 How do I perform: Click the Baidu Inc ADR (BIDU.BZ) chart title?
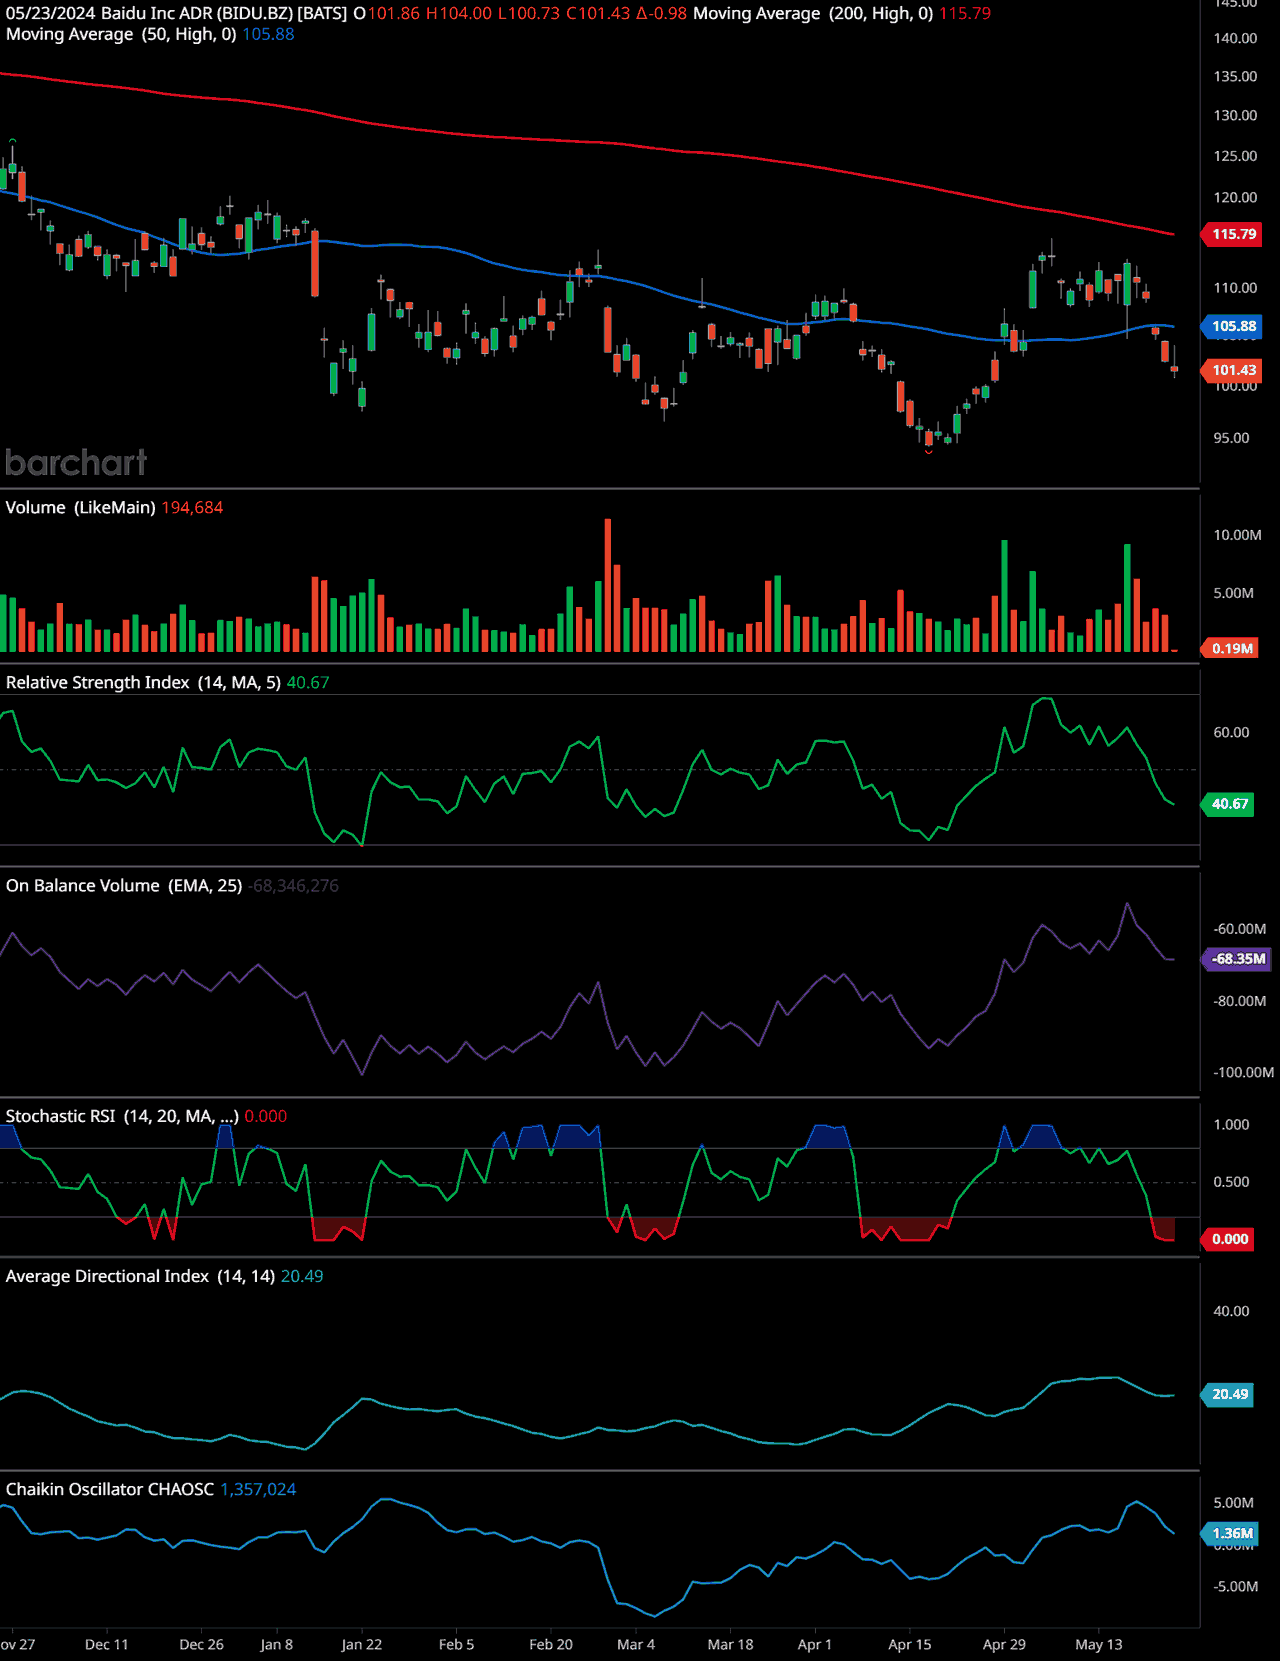224,13
